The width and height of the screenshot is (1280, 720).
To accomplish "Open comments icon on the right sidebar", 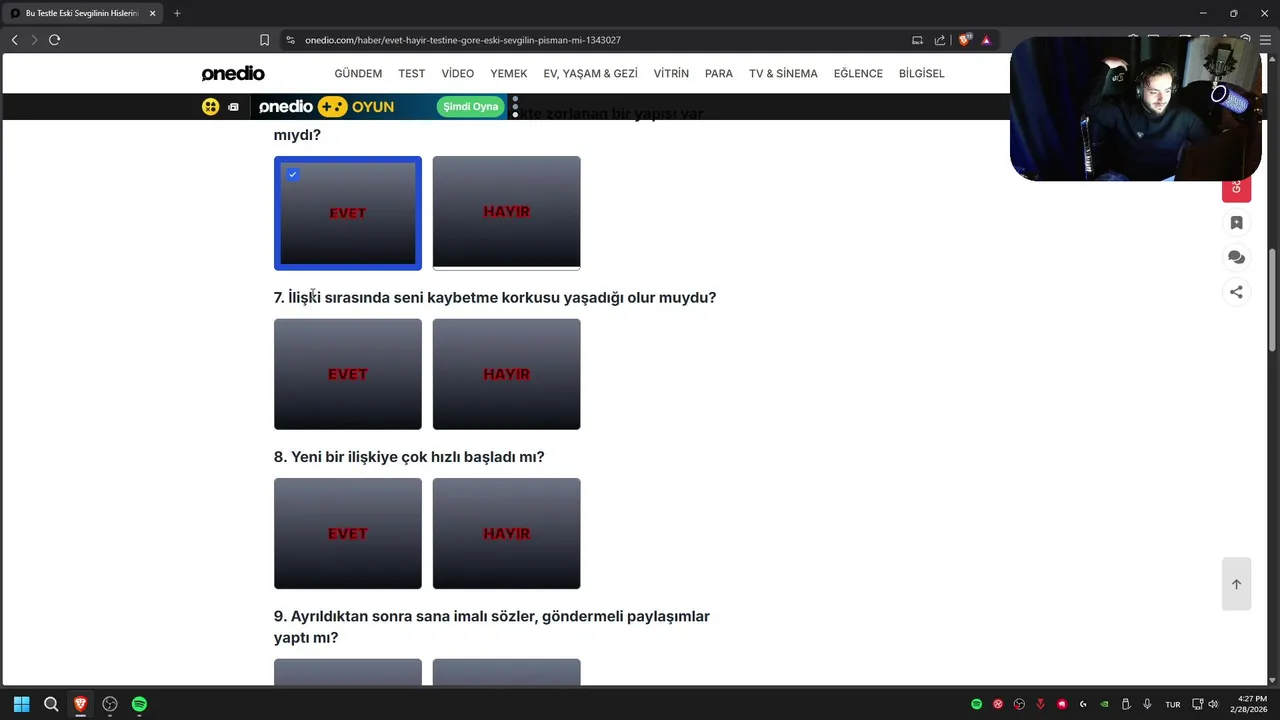I will [x=1237, y=258].
